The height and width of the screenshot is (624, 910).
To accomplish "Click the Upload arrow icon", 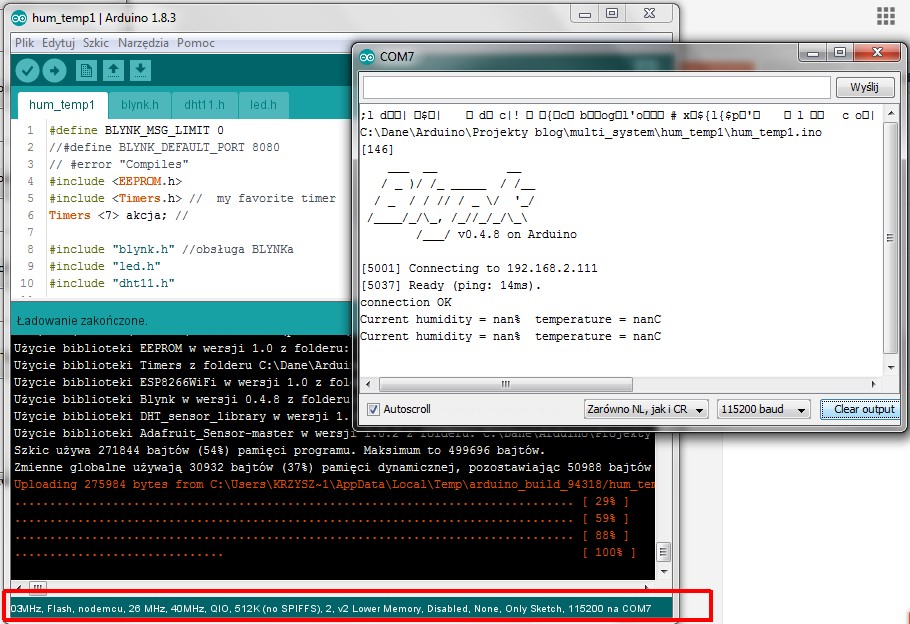I will tap(55, 69).
